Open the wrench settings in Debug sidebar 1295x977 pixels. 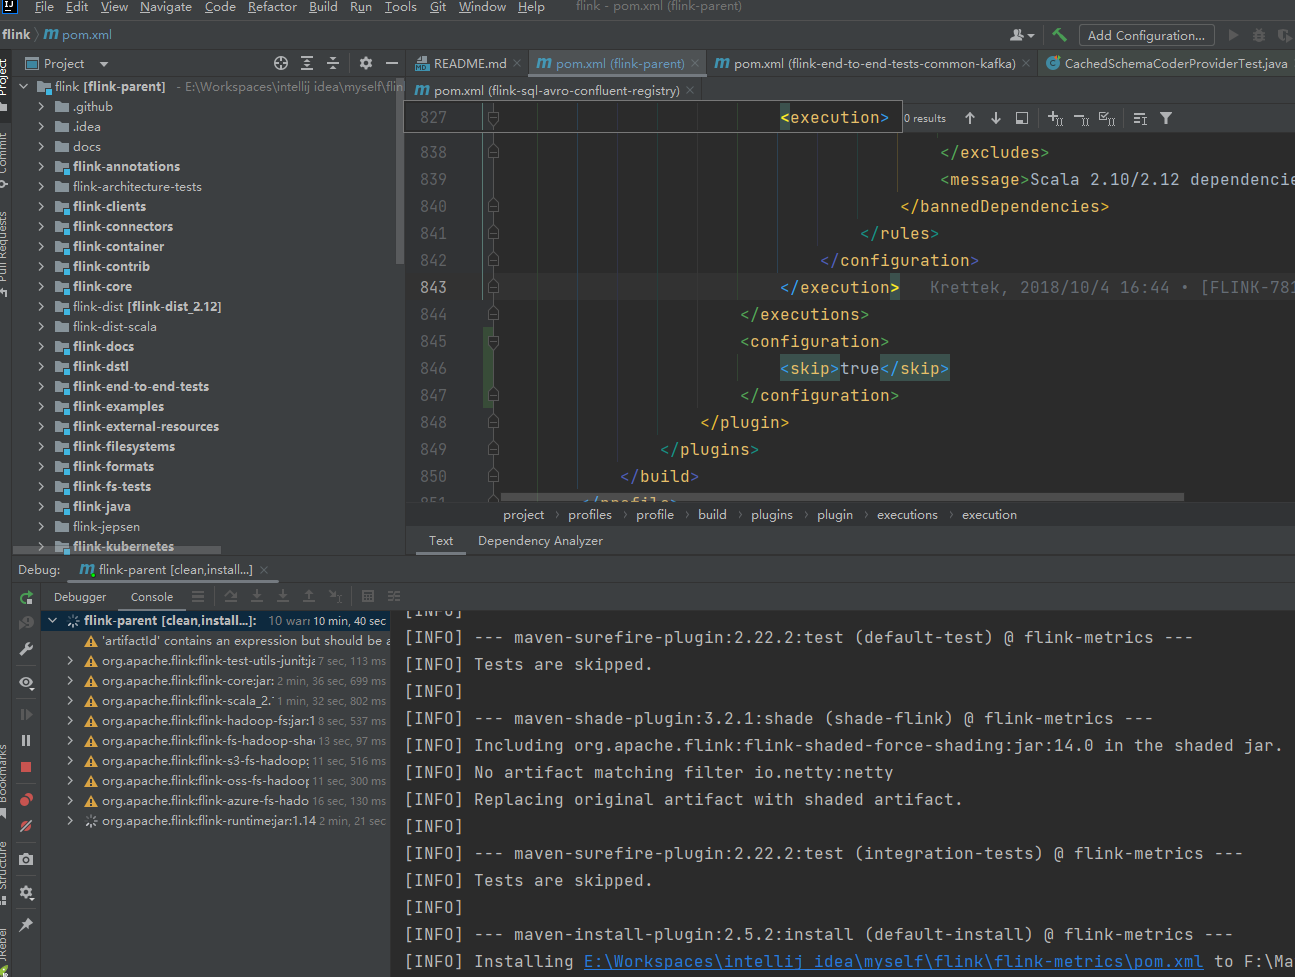[26, 649]
